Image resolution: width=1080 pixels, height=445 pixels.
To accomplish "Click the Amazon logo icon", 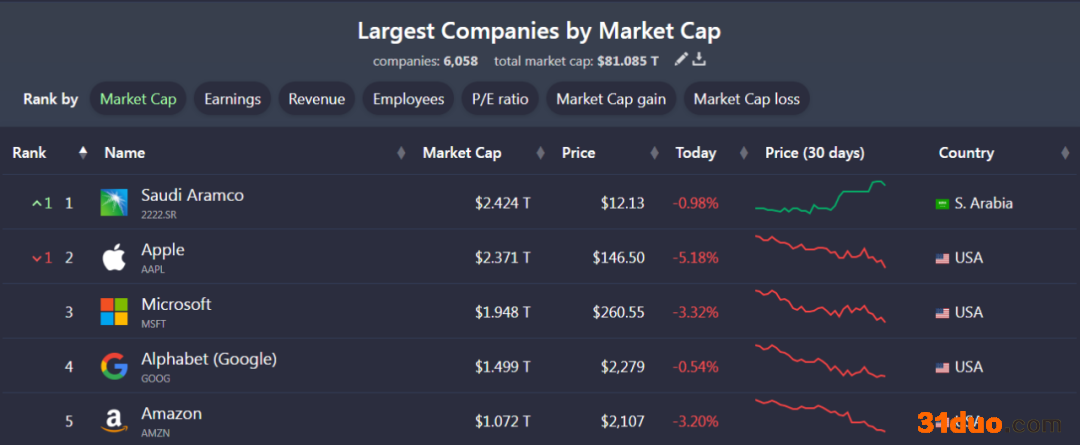I will (114, 421).
